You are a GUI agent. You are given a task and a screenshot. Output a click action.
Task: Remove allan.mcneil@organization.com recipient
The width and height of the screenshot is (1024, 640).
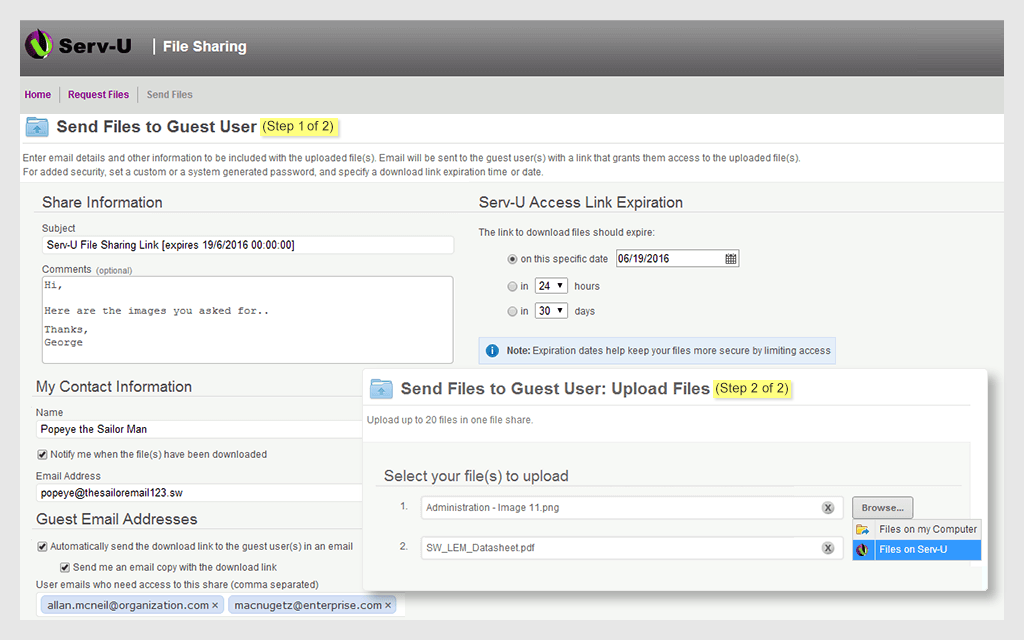click(215, 605)
